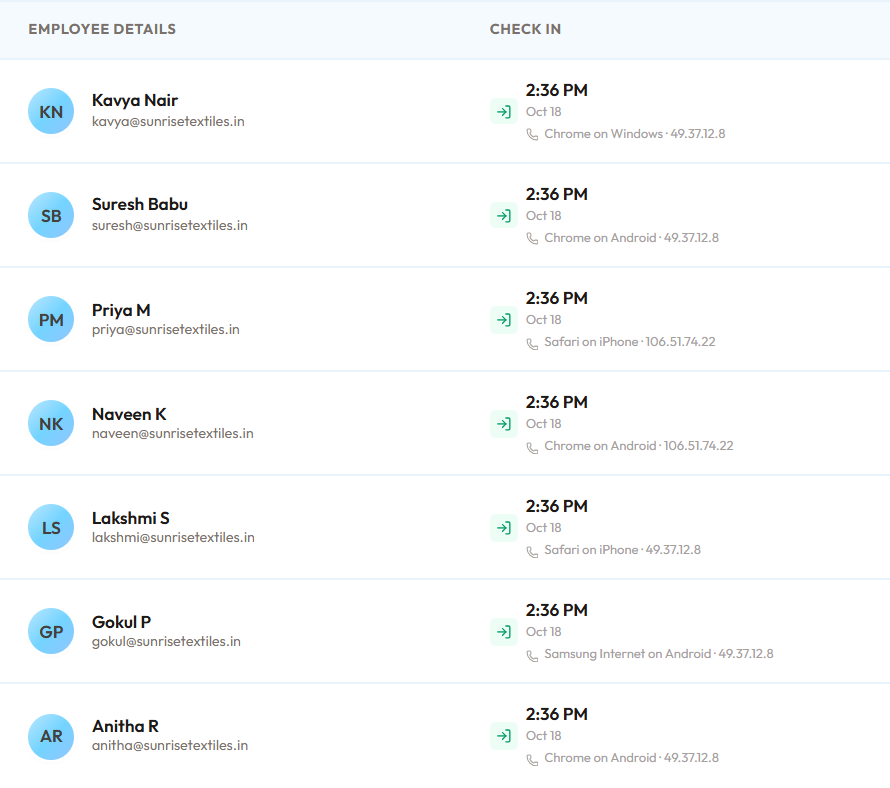This screenshot has width=890, height=788.
Task: Click Kavya Nair's 2:36 PM check-in time
Action: [x=556, y=90]
